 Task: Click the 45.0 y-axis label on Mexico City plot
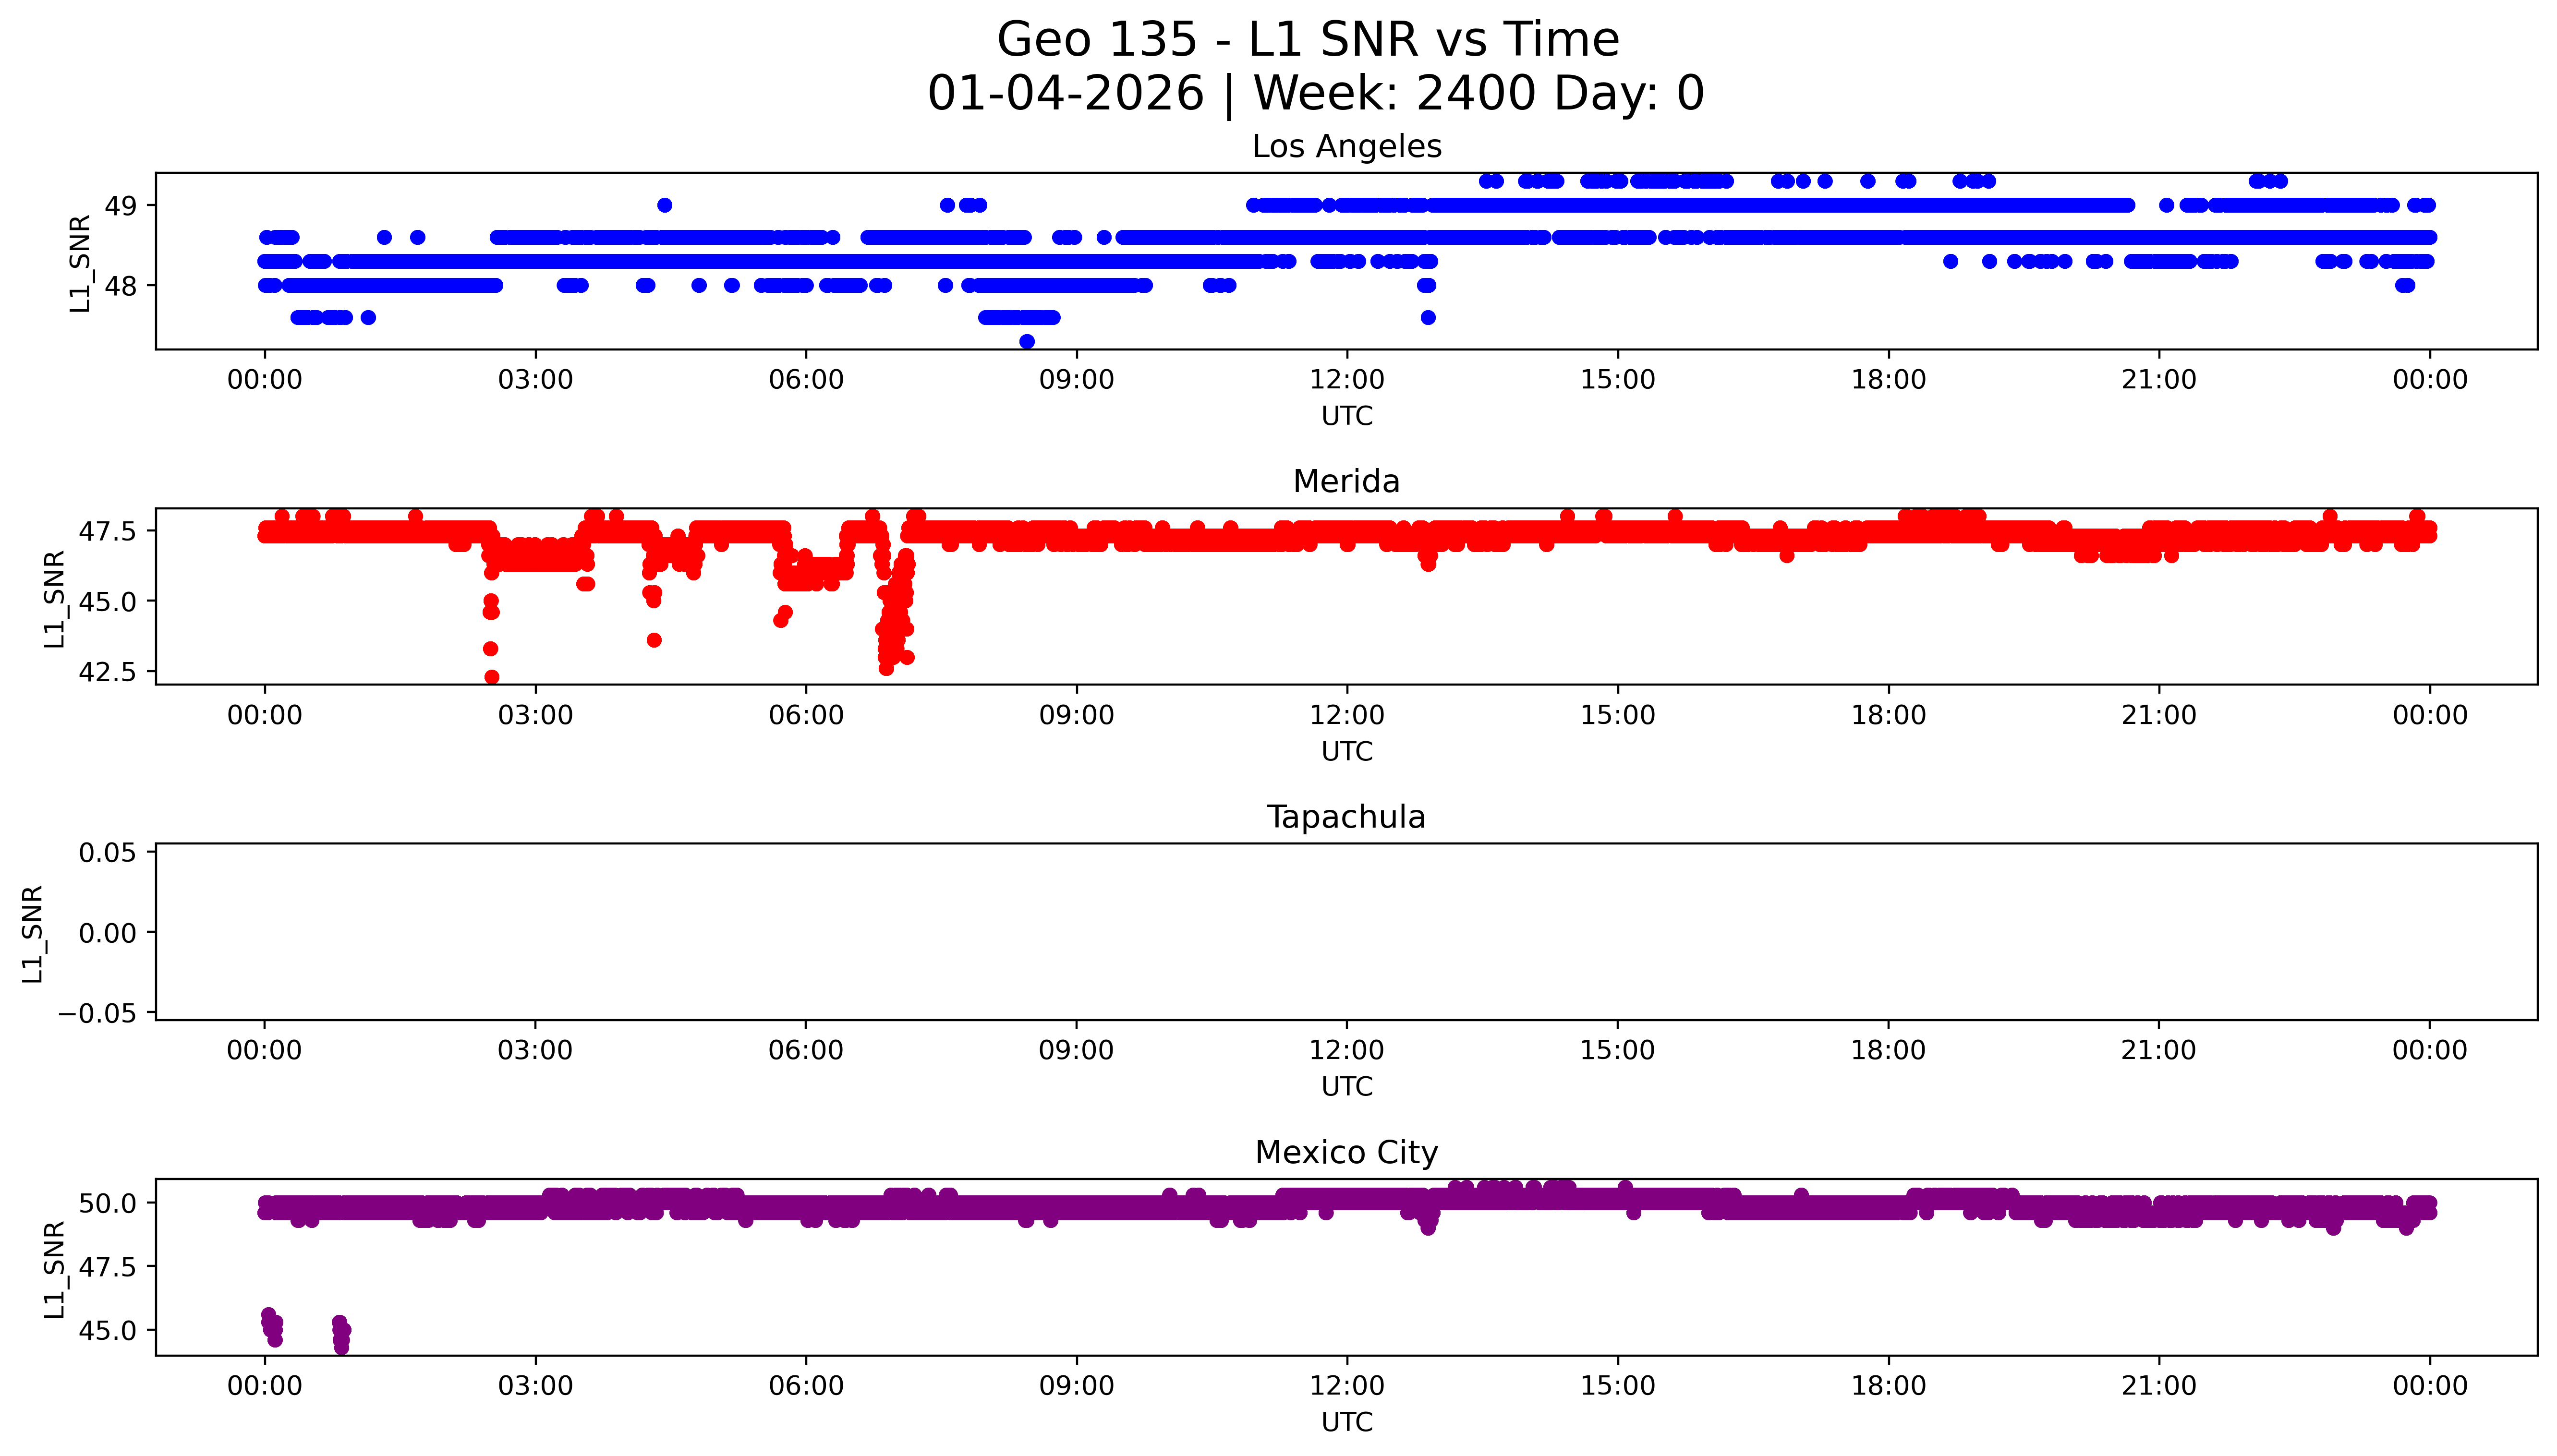107,1331
